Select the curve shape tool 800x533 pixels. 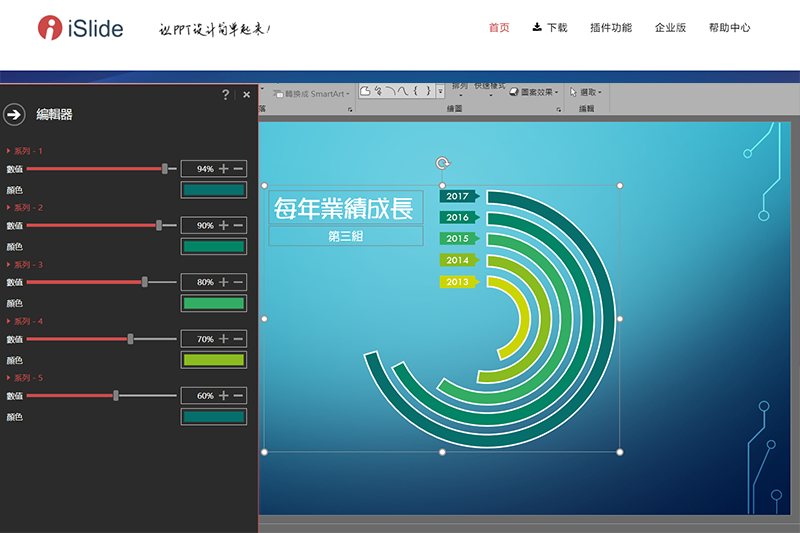click(x=403, y=91)
